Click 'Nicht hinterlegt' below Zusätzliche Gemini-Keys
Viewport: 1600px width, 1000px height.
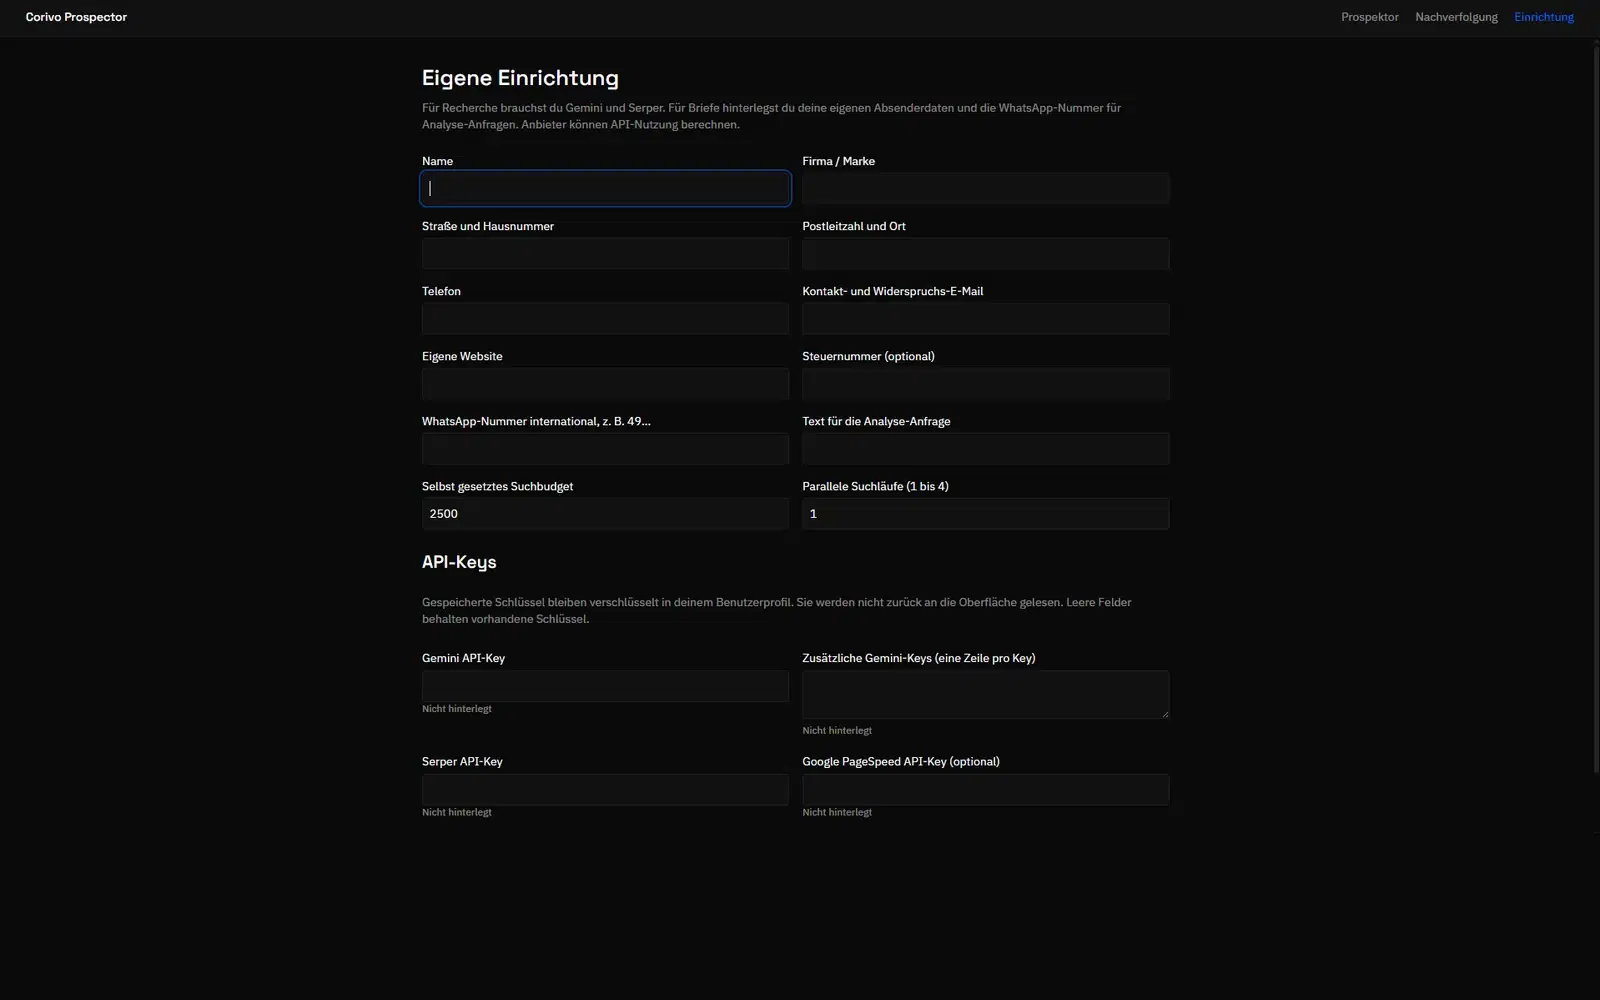[837, 731]
